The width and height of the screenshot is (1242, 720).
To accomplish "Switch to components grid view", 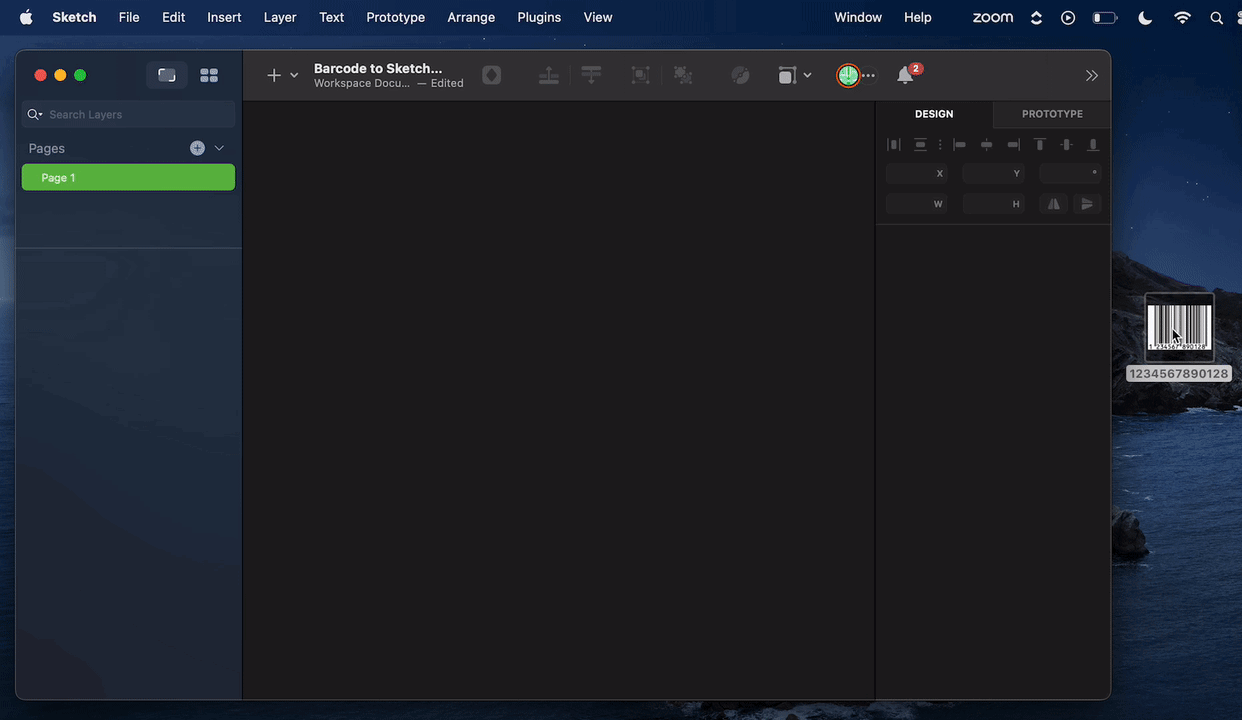I will click(x=209, y=75).
